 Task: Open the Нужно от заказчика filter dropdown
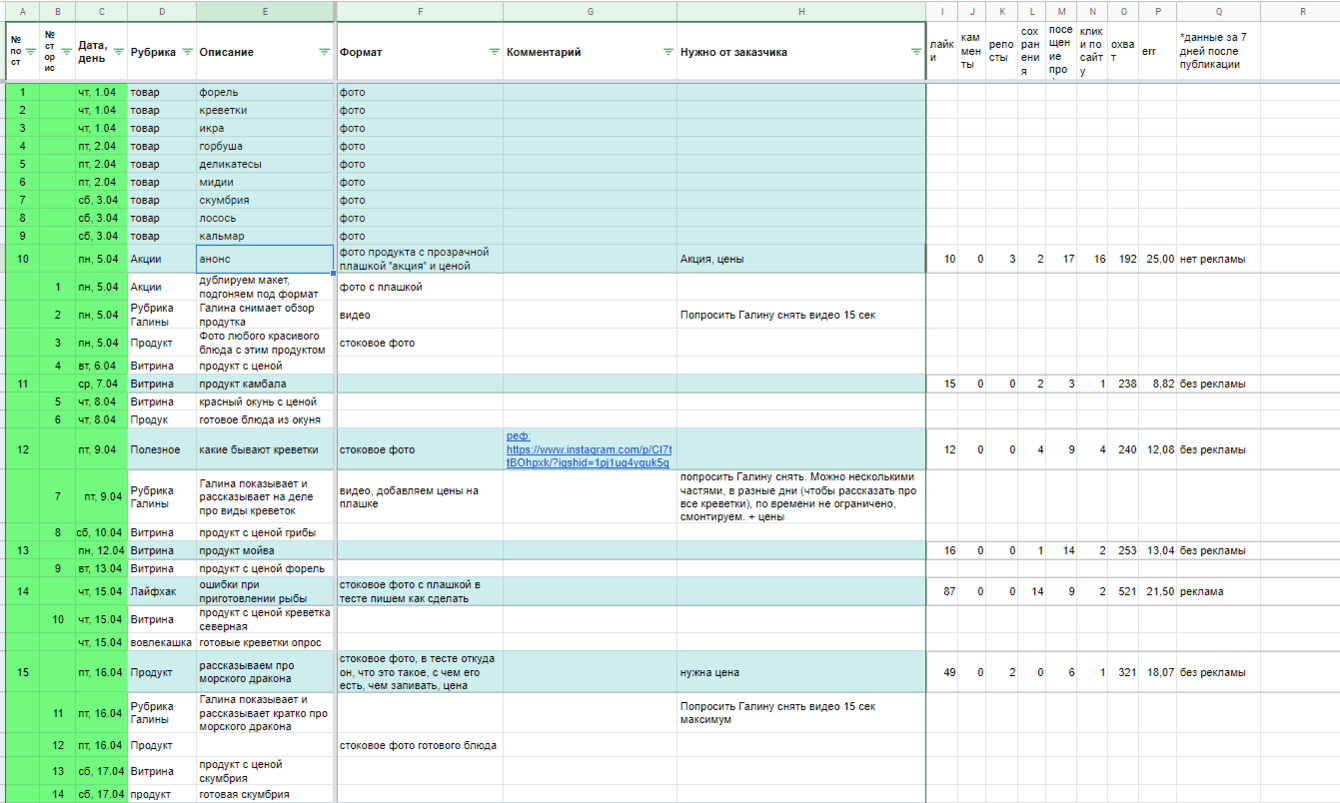click(916, 52)
